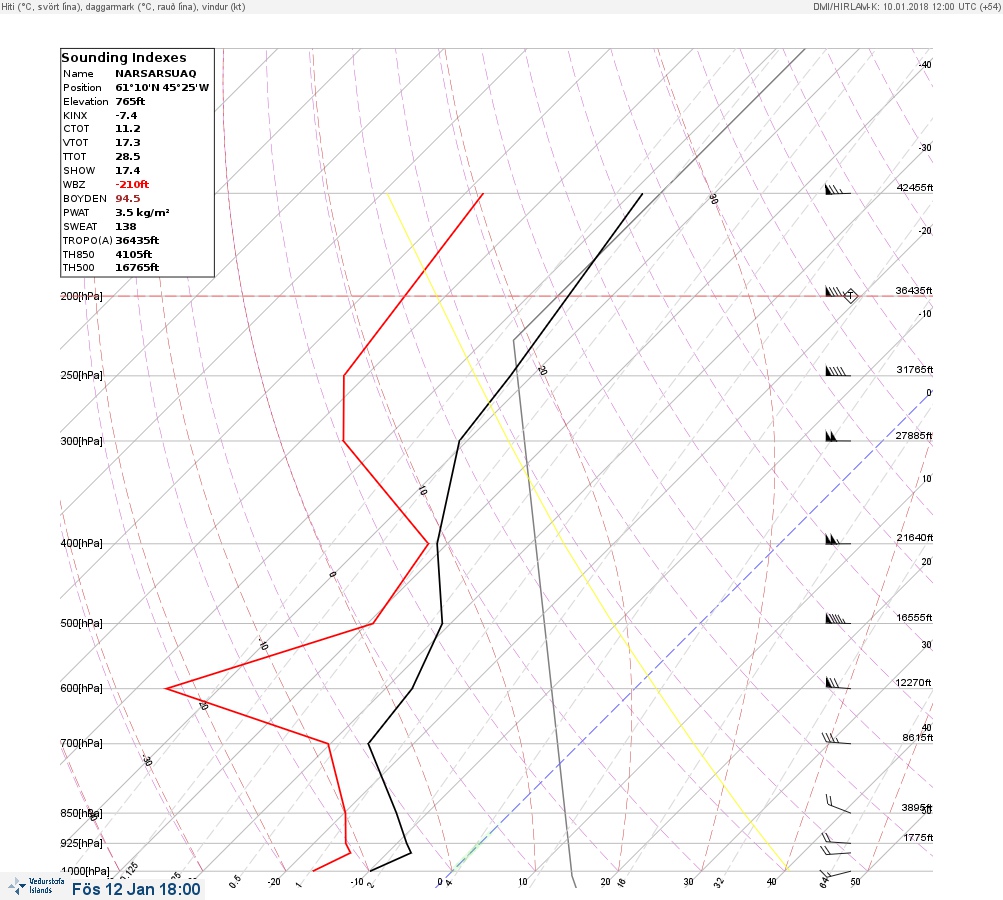This screenshot has width=1003, height=900.
Task: Click the 500[hPa] pressure label
Action: click(81, 624)
